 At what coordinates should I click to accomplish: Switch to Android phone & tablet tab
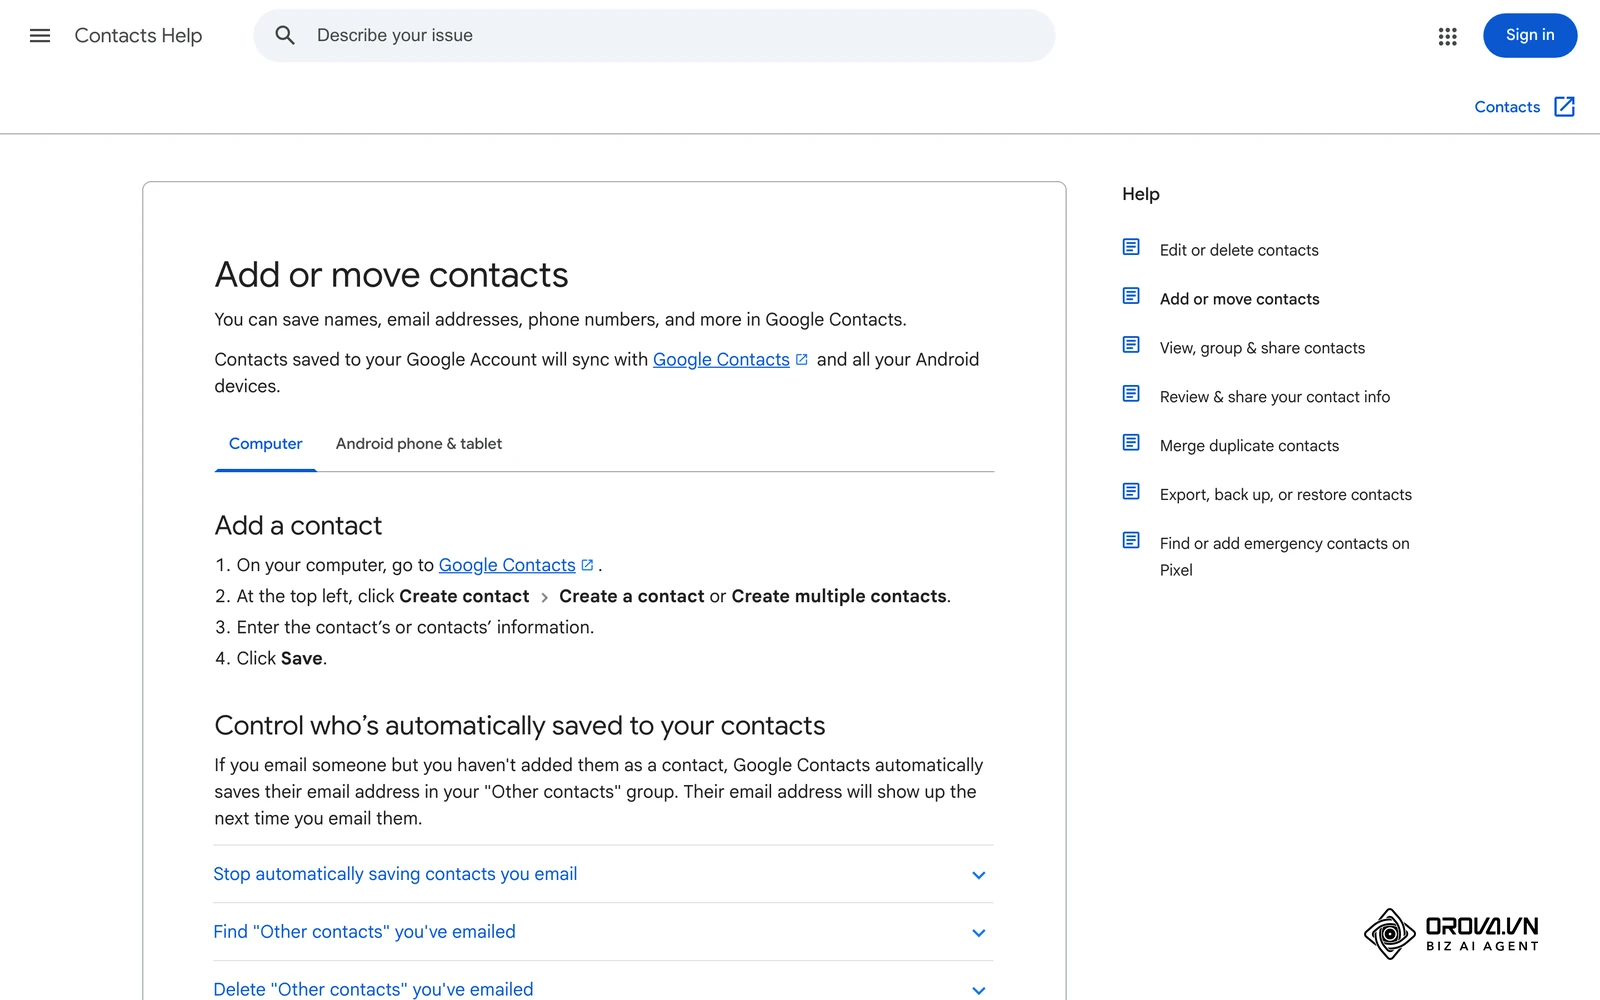tap(419, 444)
